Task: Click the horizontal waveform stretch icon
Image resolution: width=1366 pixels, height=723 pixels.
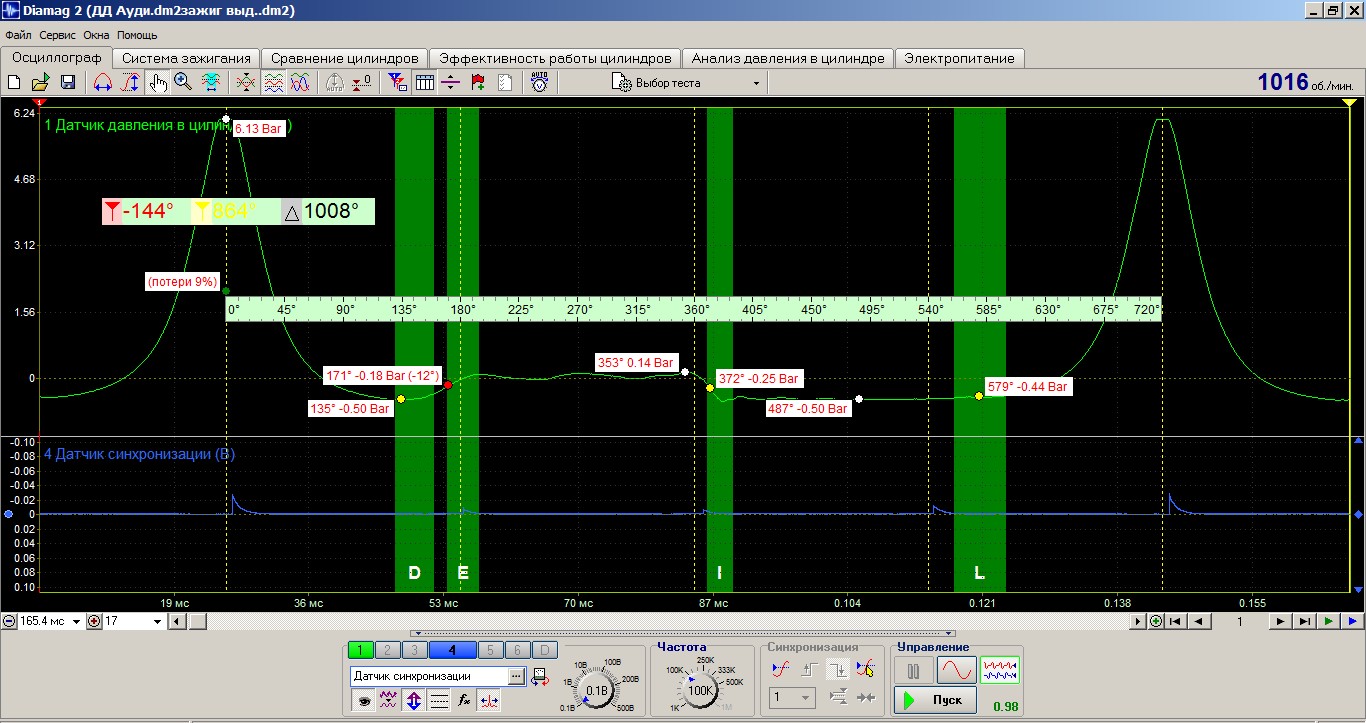Action: click(212, 83)
